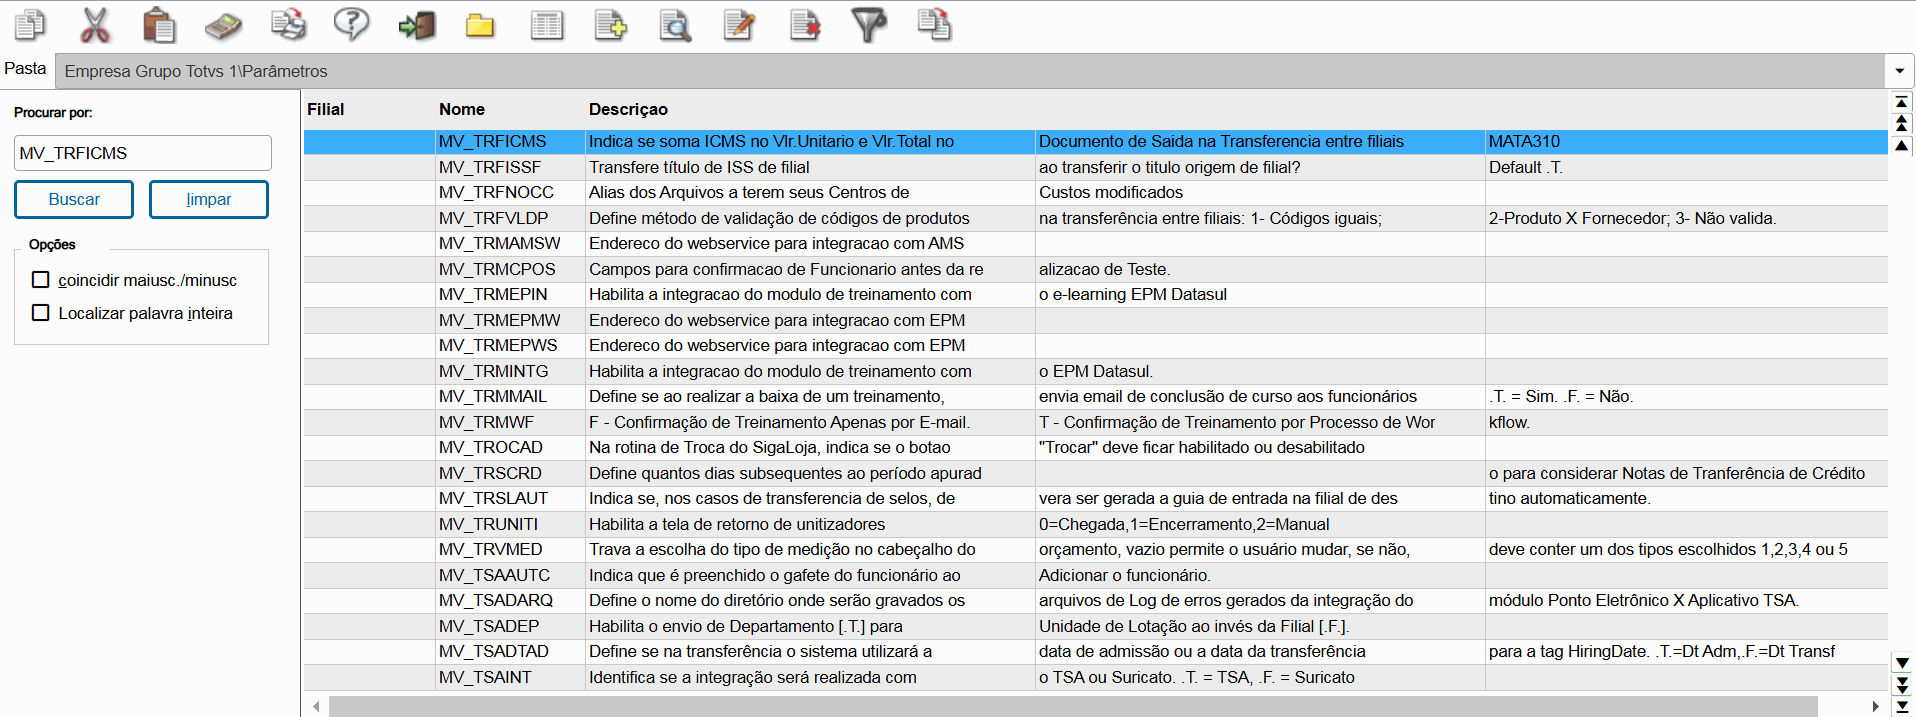The image size is (1916, 717).
Task: Click the single down arrow scroll button
Action: point(1902,663)
